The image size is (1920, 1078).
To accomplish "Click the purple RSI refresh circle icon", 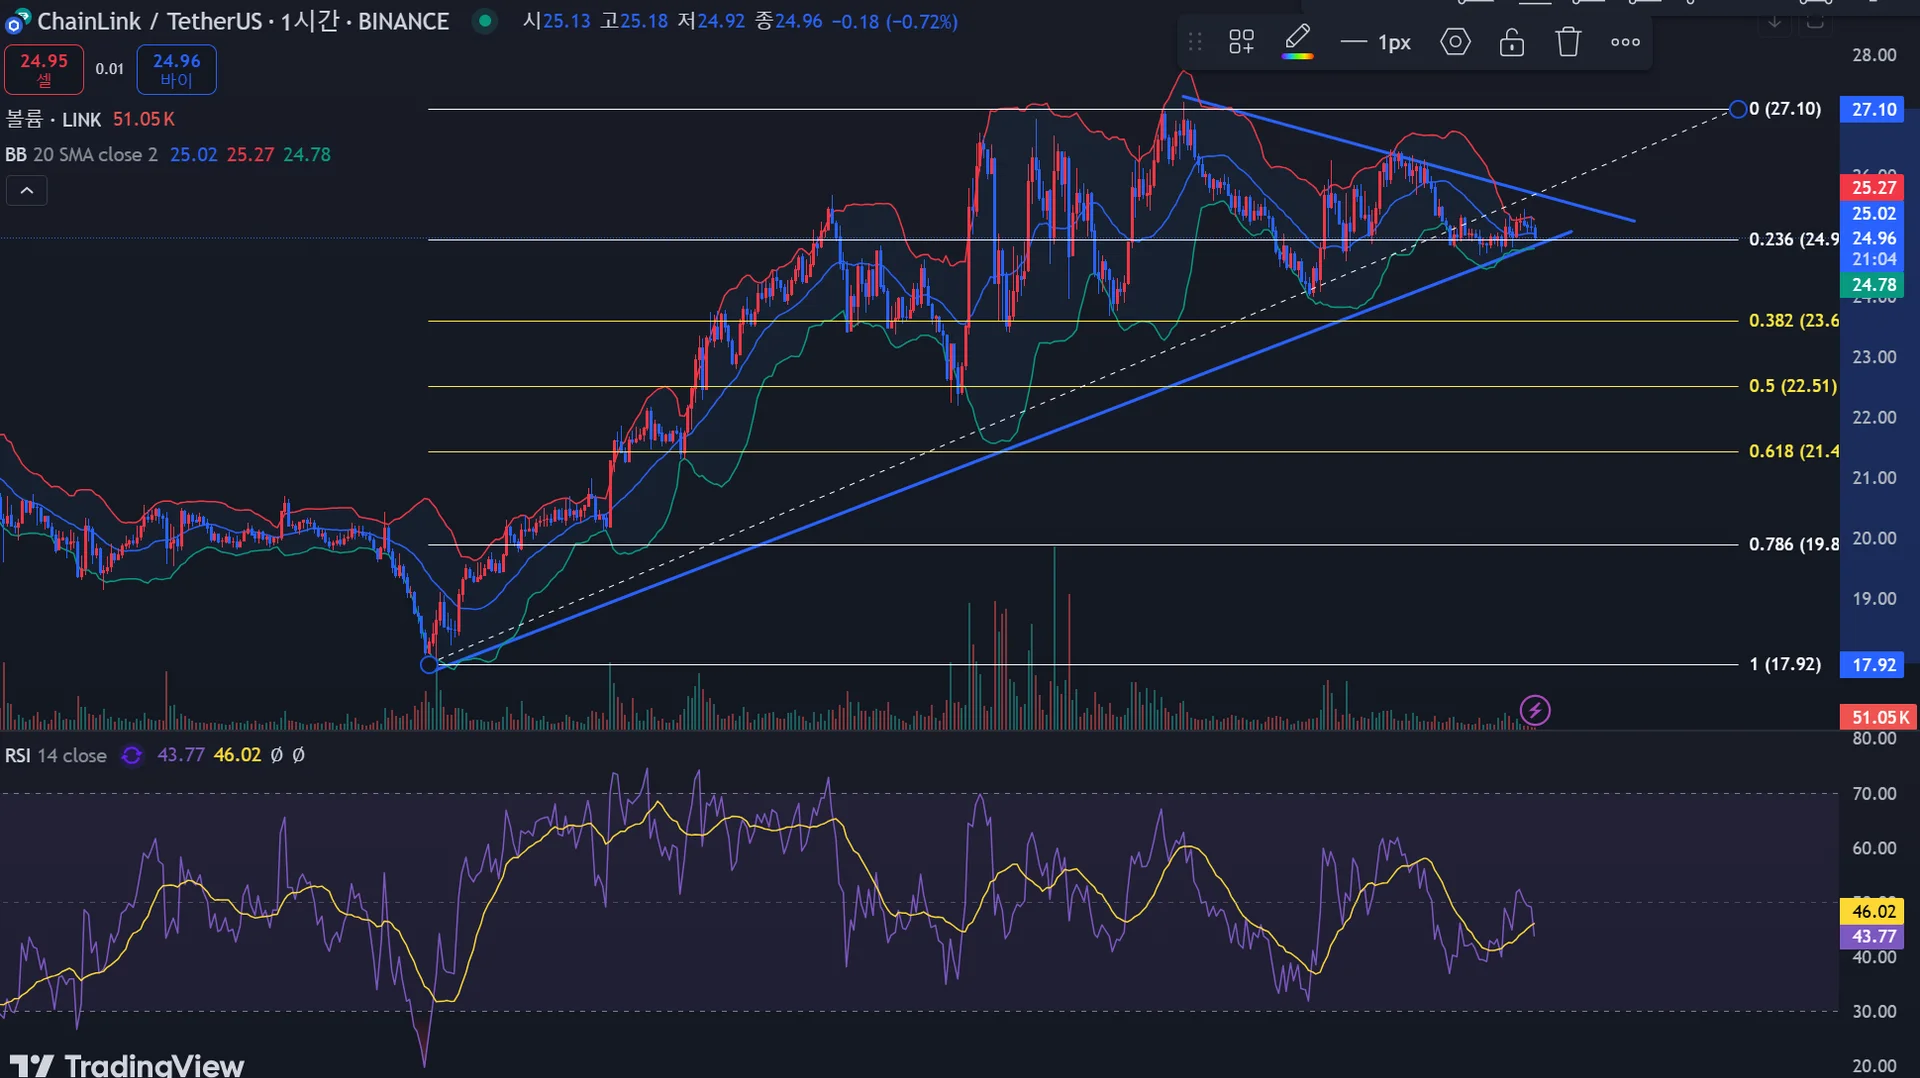I will (132, 756).
